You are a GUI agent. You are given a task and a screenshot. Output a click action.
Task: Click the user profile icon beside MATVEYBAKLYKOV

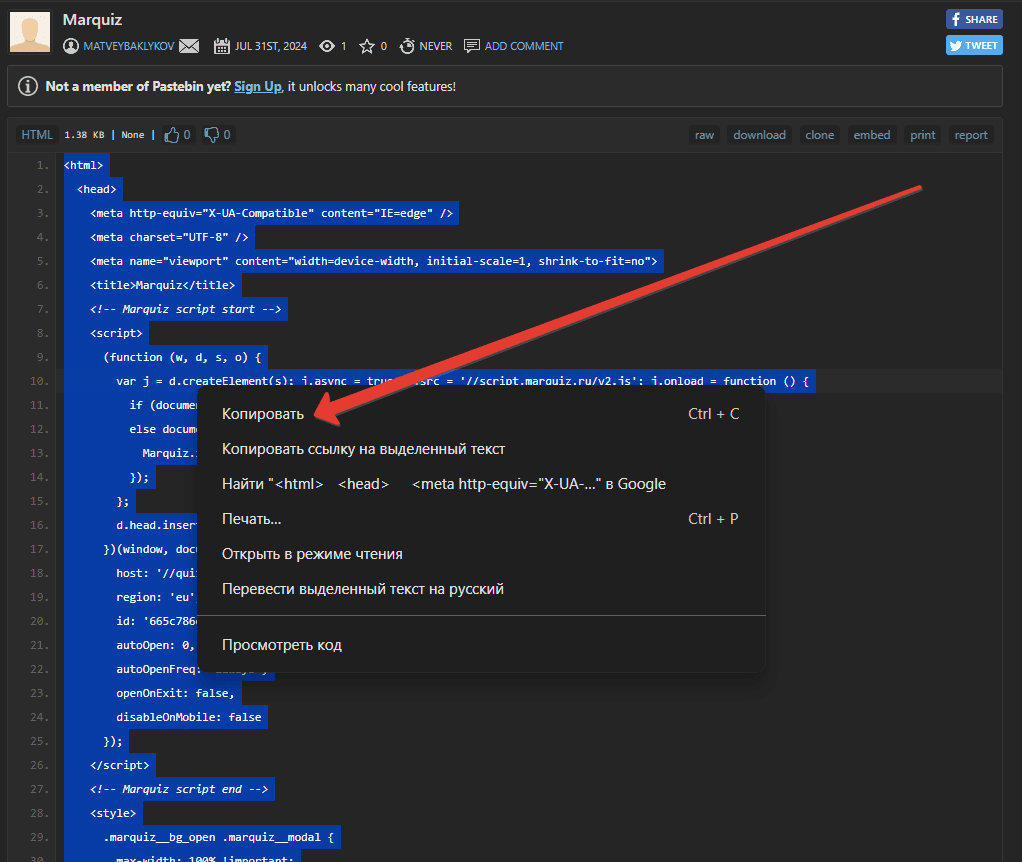tap(70, 46)
